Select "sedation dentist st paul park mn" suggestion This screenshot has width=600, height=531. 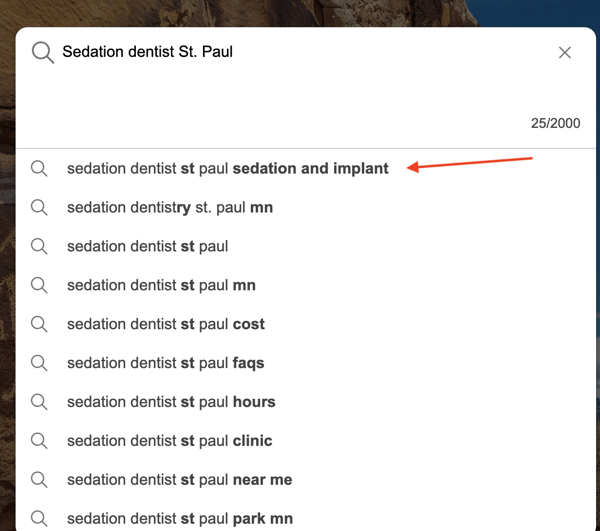coord(180,519)
